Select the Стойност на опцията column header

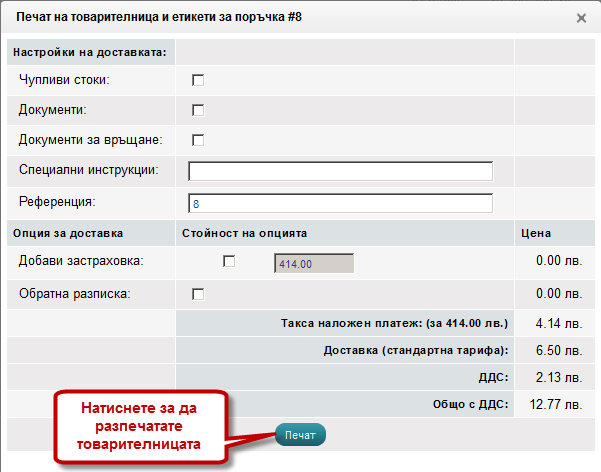[x=244, y=233]
